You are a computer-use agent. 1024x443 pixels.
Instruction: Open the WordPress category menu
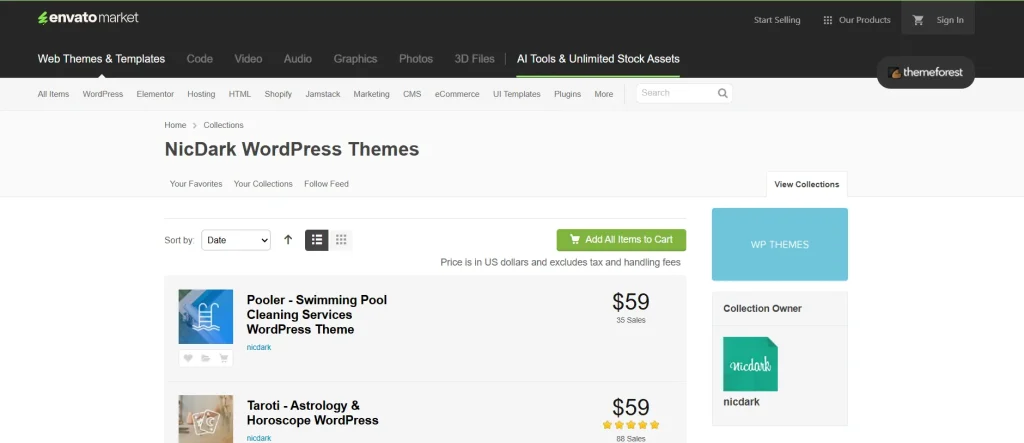[103, 94]
